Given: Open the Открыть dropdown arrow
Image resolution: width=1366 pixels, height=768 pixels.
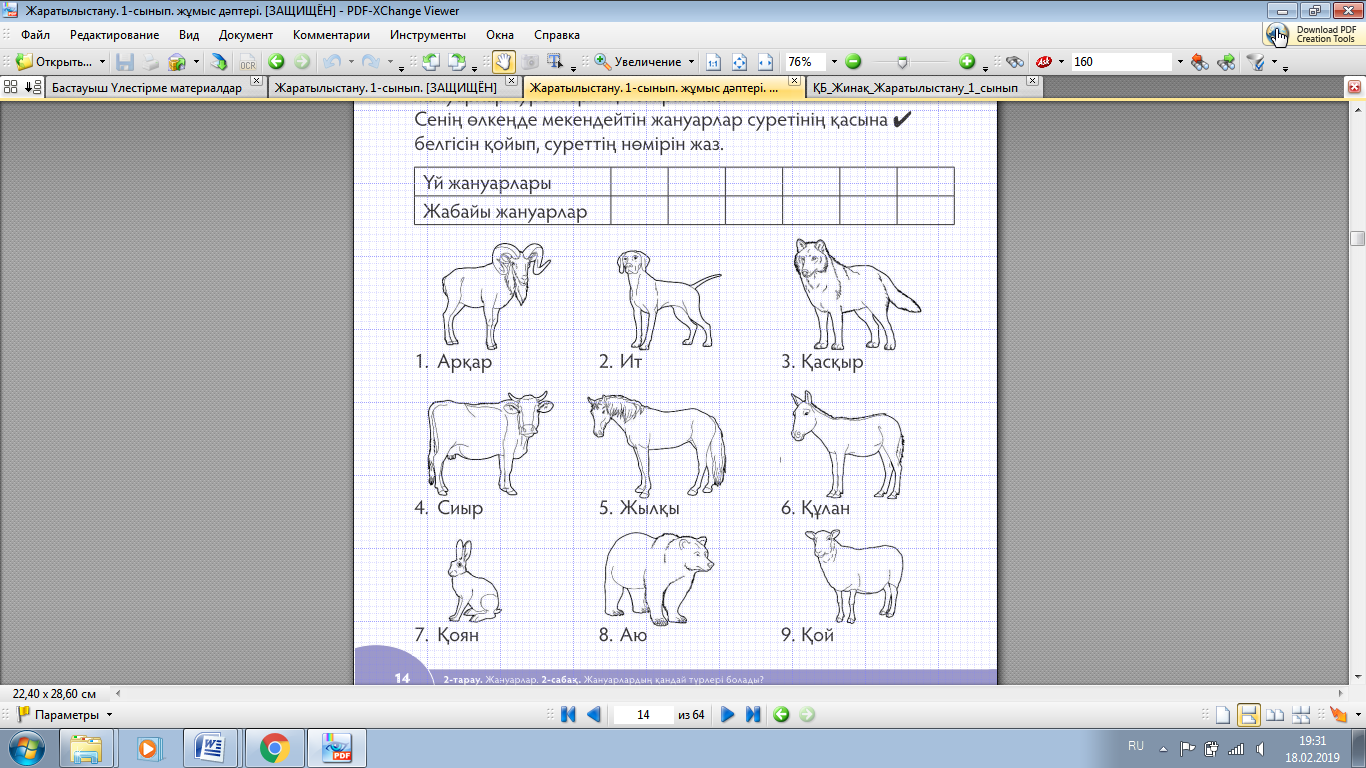Looking at the screenshot, I should tap(102, 62).
